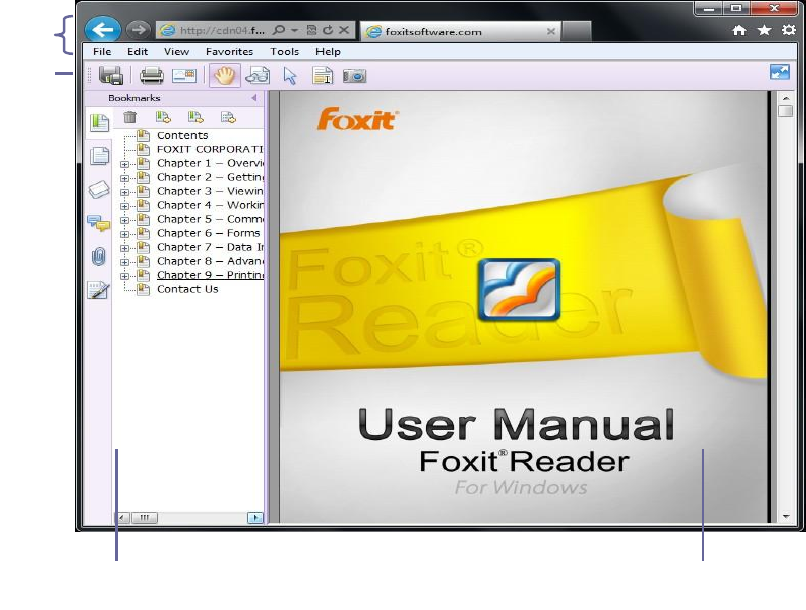Click the browser Home icon

tap(739, 30)
